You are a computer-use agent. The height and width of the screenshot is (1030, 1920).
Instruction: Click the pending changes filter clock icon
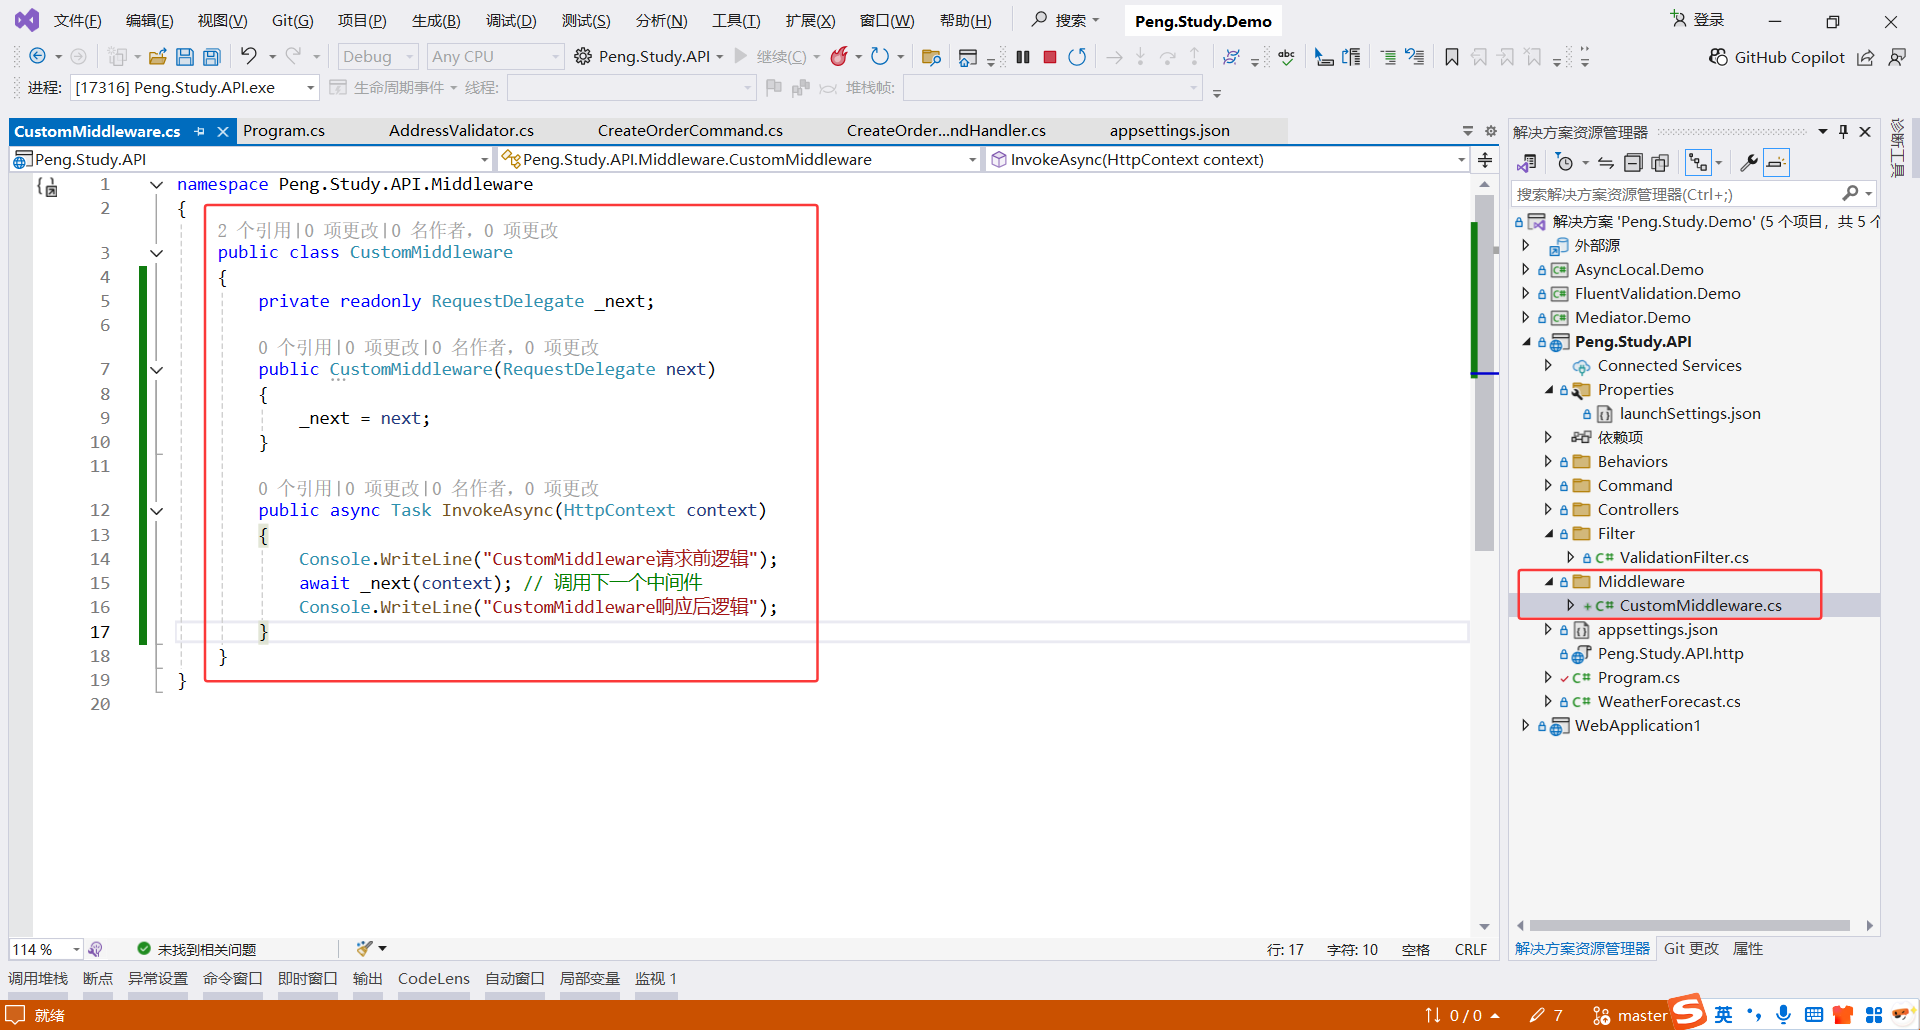pos(1566,163)
